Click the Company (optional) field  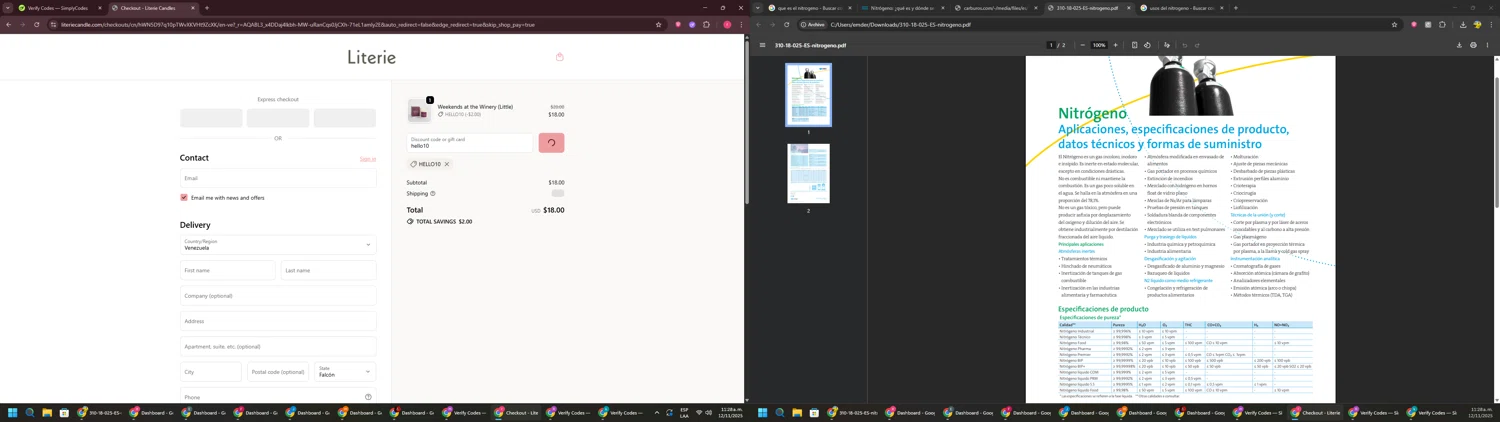278,296
